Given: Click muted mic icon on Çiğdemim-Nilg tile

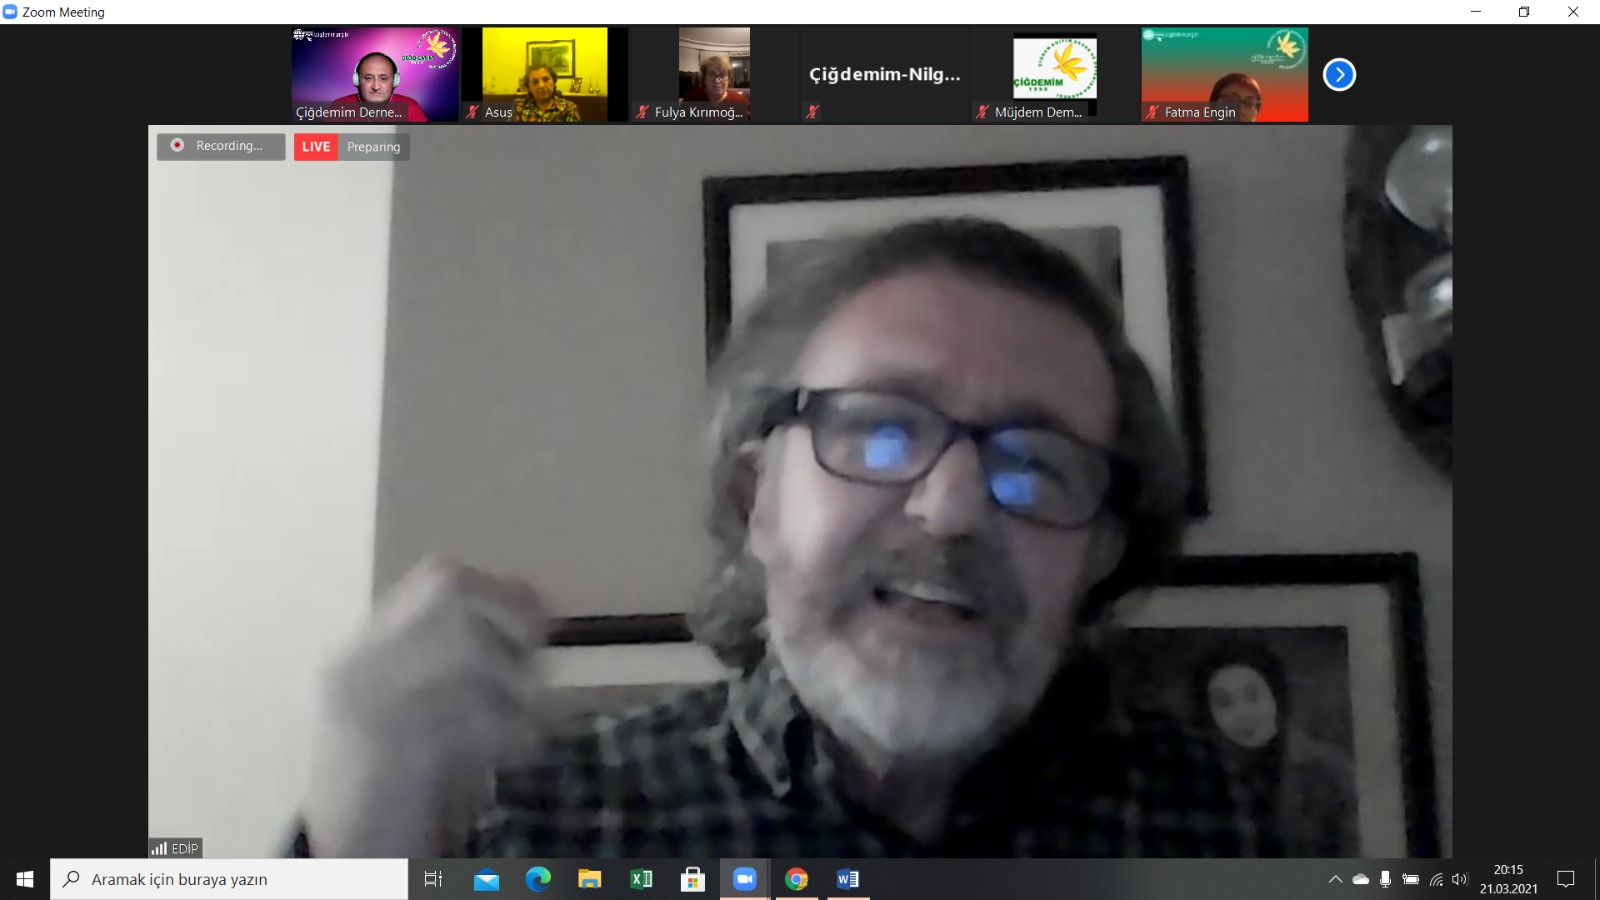Looking at the screenshot, I should coord(813,112).
